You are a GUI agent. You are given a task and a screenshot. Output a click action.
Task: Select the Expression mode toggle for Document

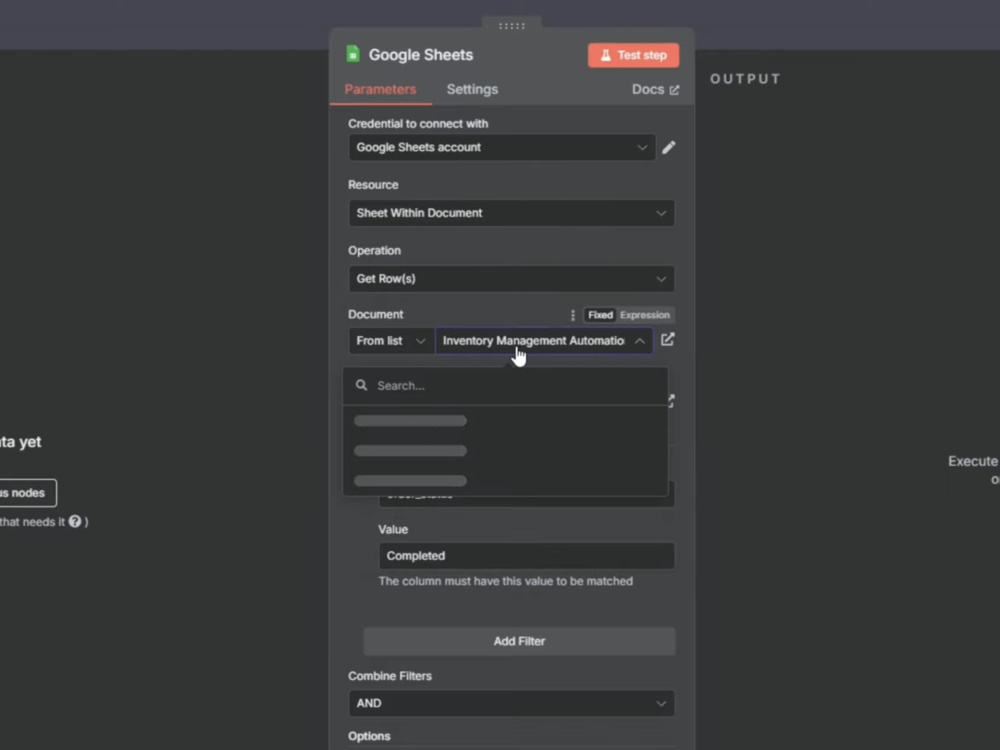(x=645, y=315)
